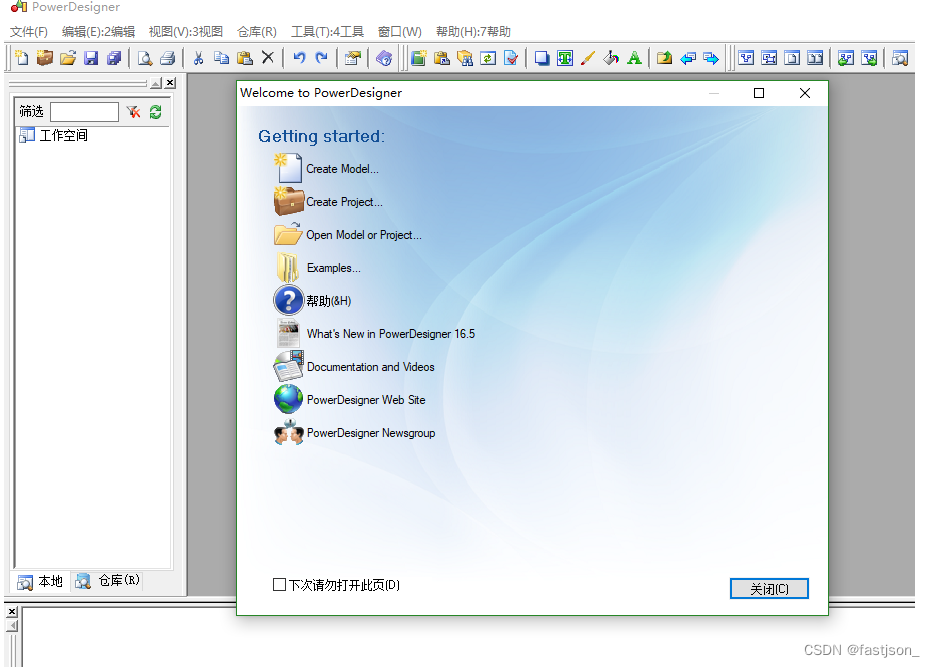Click the Save floppy disk icon
935x667 pixels.
(x=91, y=58)
